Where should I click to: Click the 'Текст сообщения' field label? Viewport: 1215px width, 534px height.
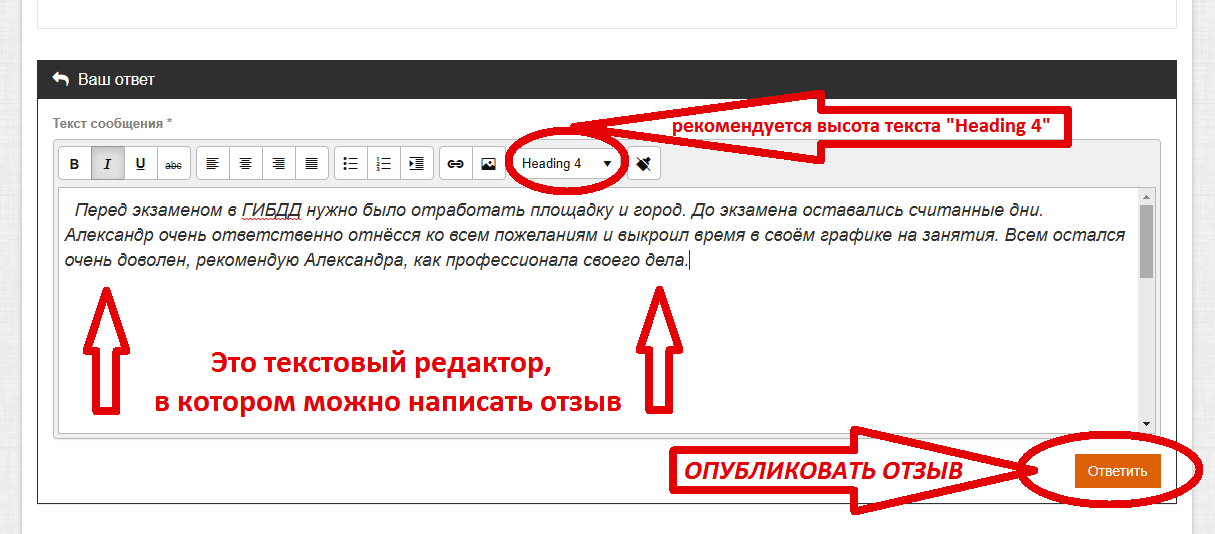coord(112,123)
